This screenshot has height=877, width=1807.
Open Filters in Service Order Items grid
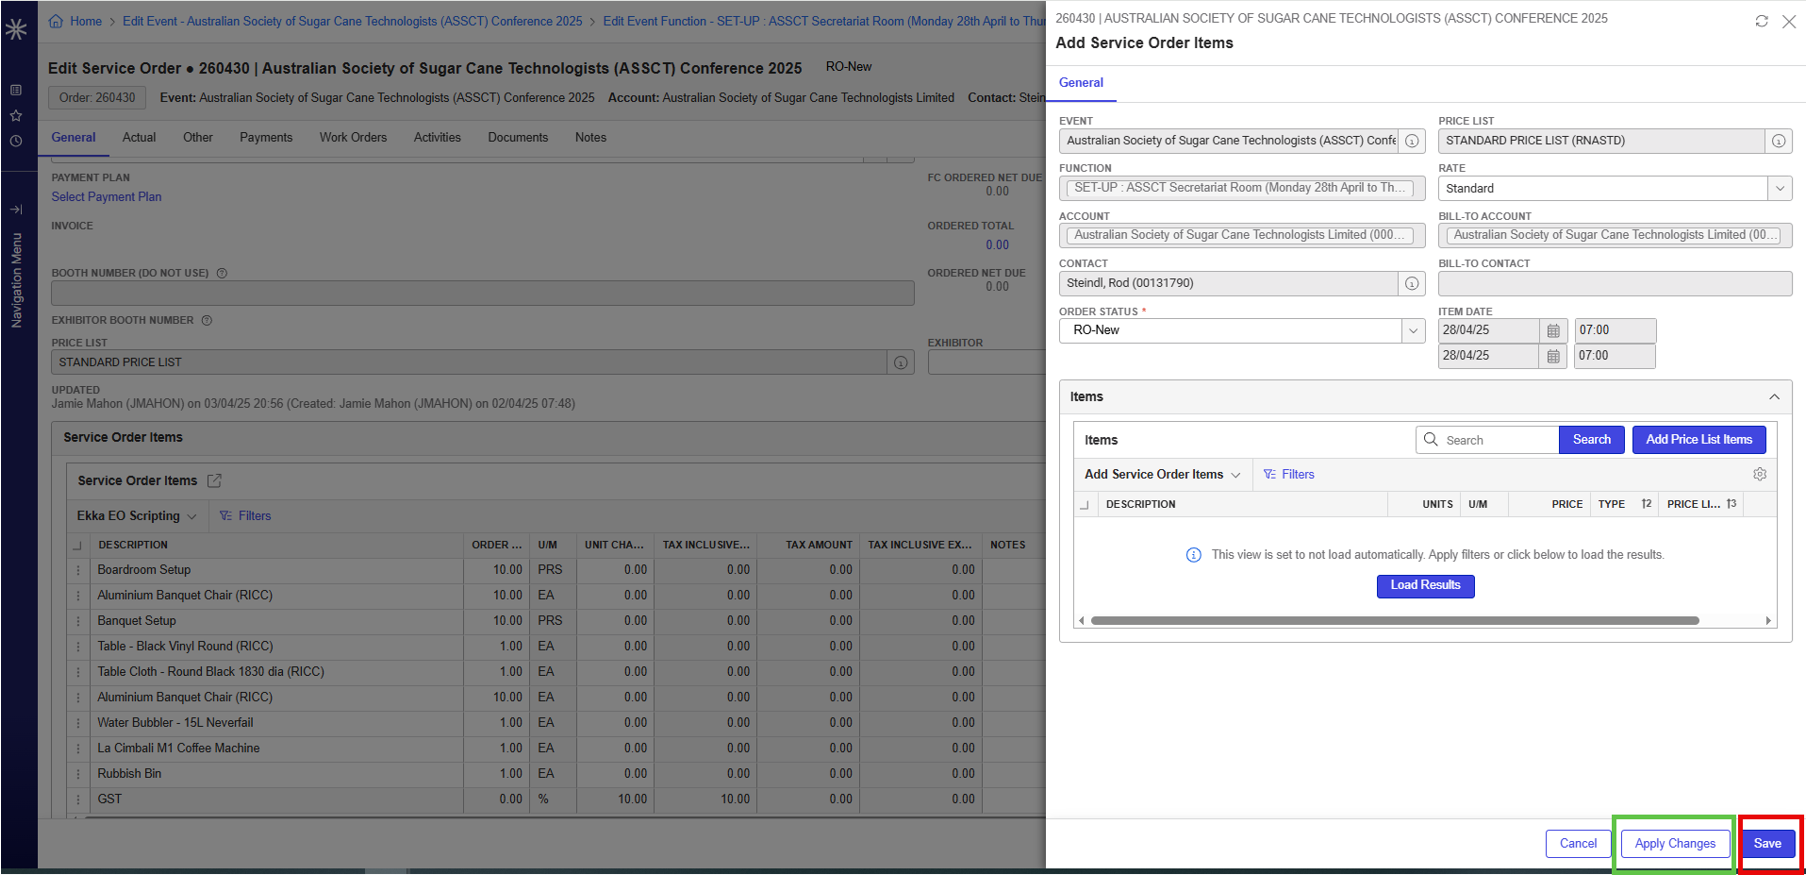pos(245,516)
